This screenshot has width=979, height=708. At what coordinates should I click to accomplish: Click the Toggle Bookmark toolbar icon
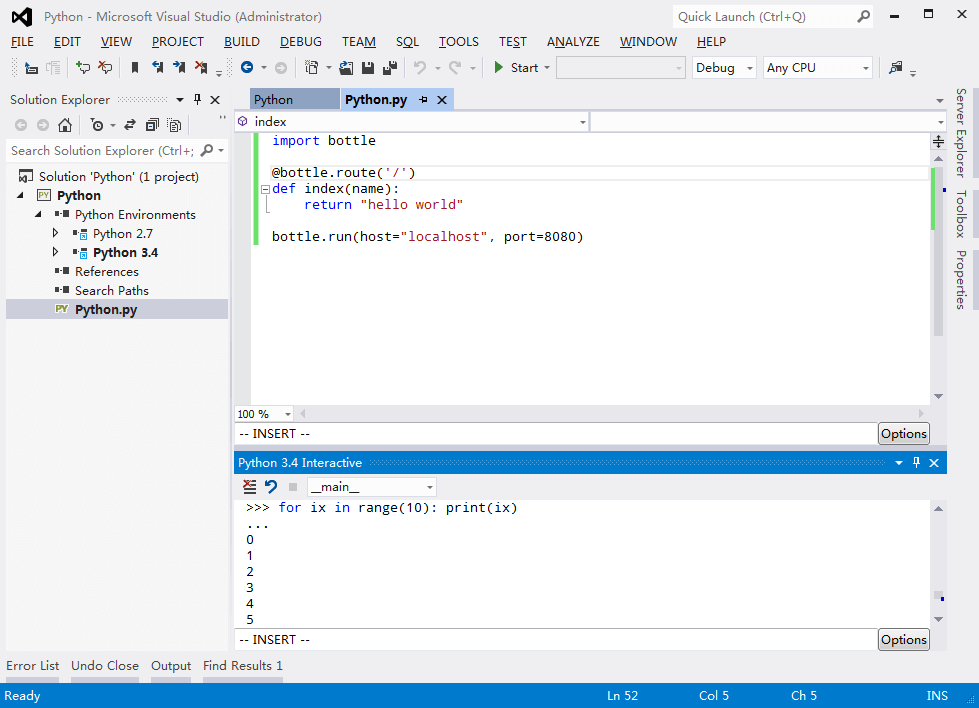(134, 68)
